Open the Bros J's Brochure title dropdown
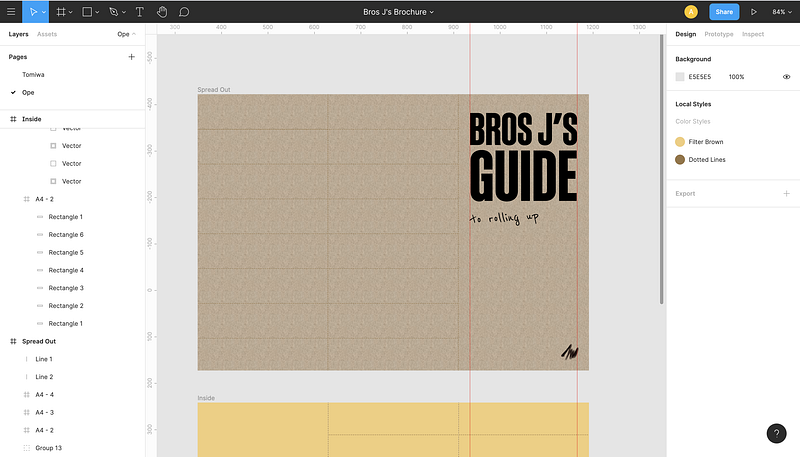 (399, 12)
